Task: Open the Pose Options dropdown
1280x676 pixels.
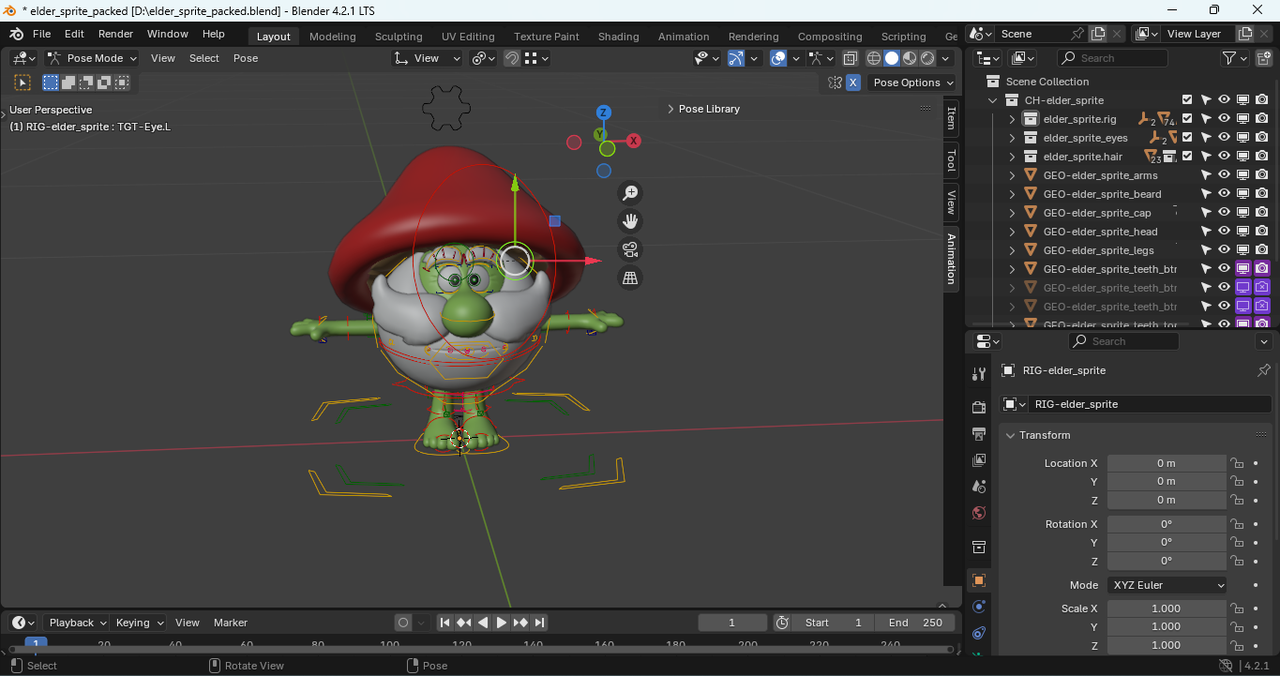Action: pyautogui.click(x=913, y=83)
